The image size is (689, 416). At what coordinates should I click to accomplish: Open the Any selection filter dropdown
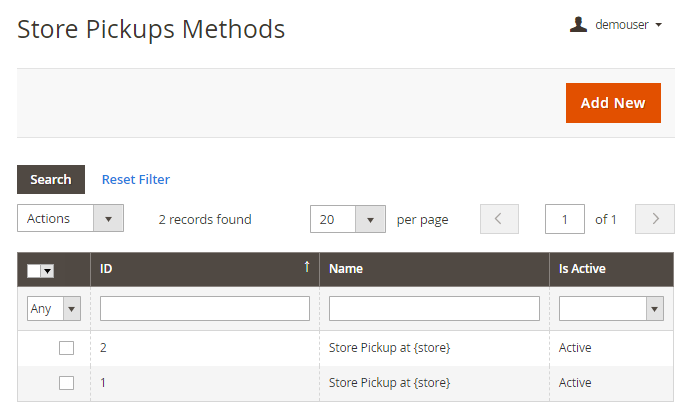(53, 309)
